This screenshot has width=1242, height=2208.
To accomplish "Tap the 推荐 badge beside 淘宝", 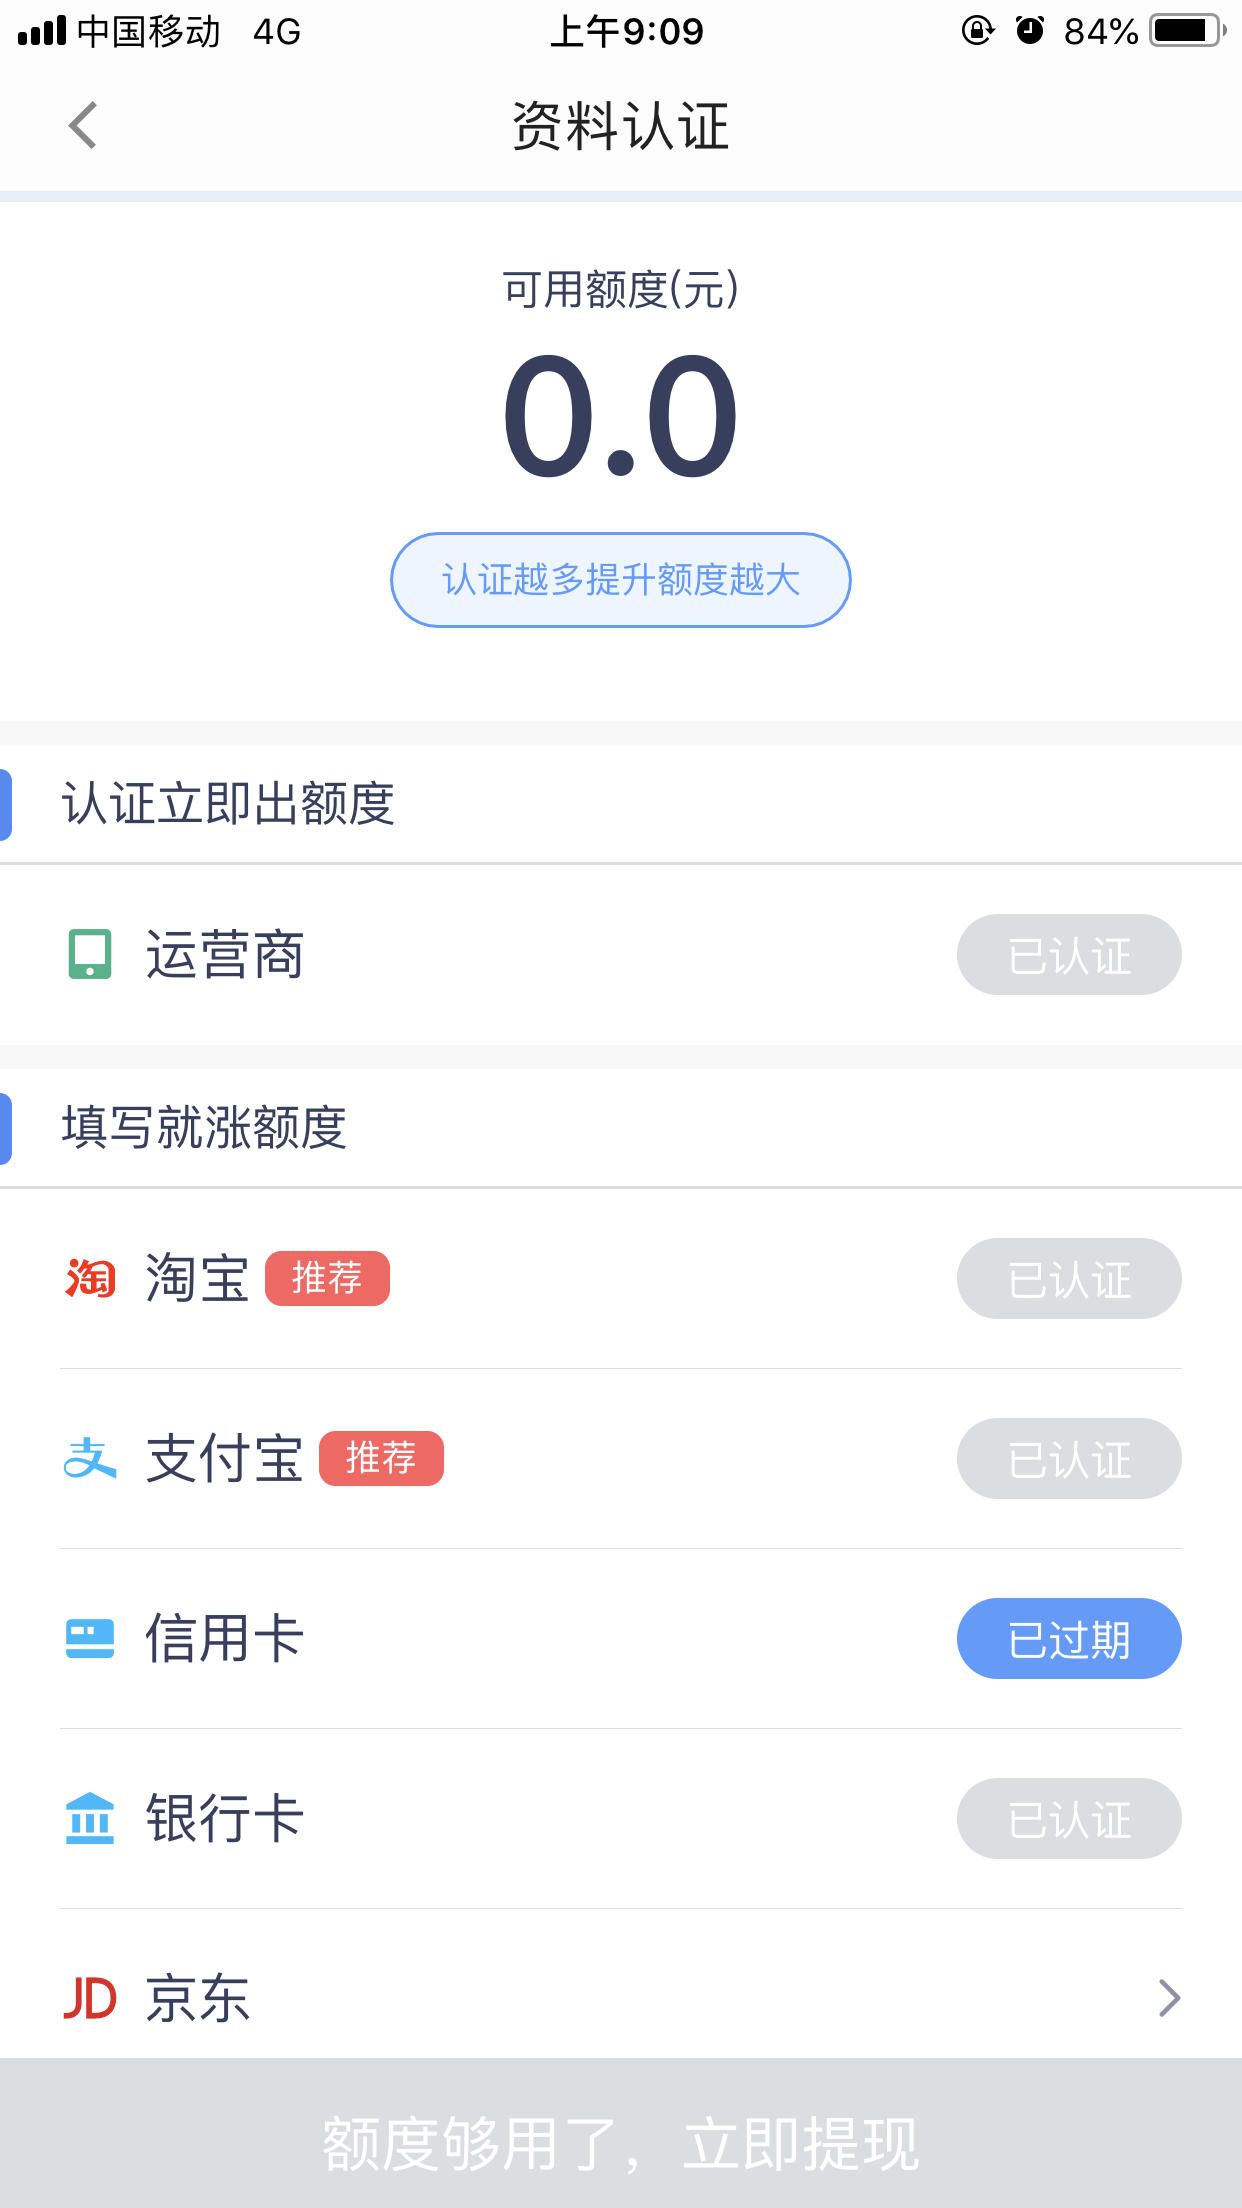I will [327, 1278].
